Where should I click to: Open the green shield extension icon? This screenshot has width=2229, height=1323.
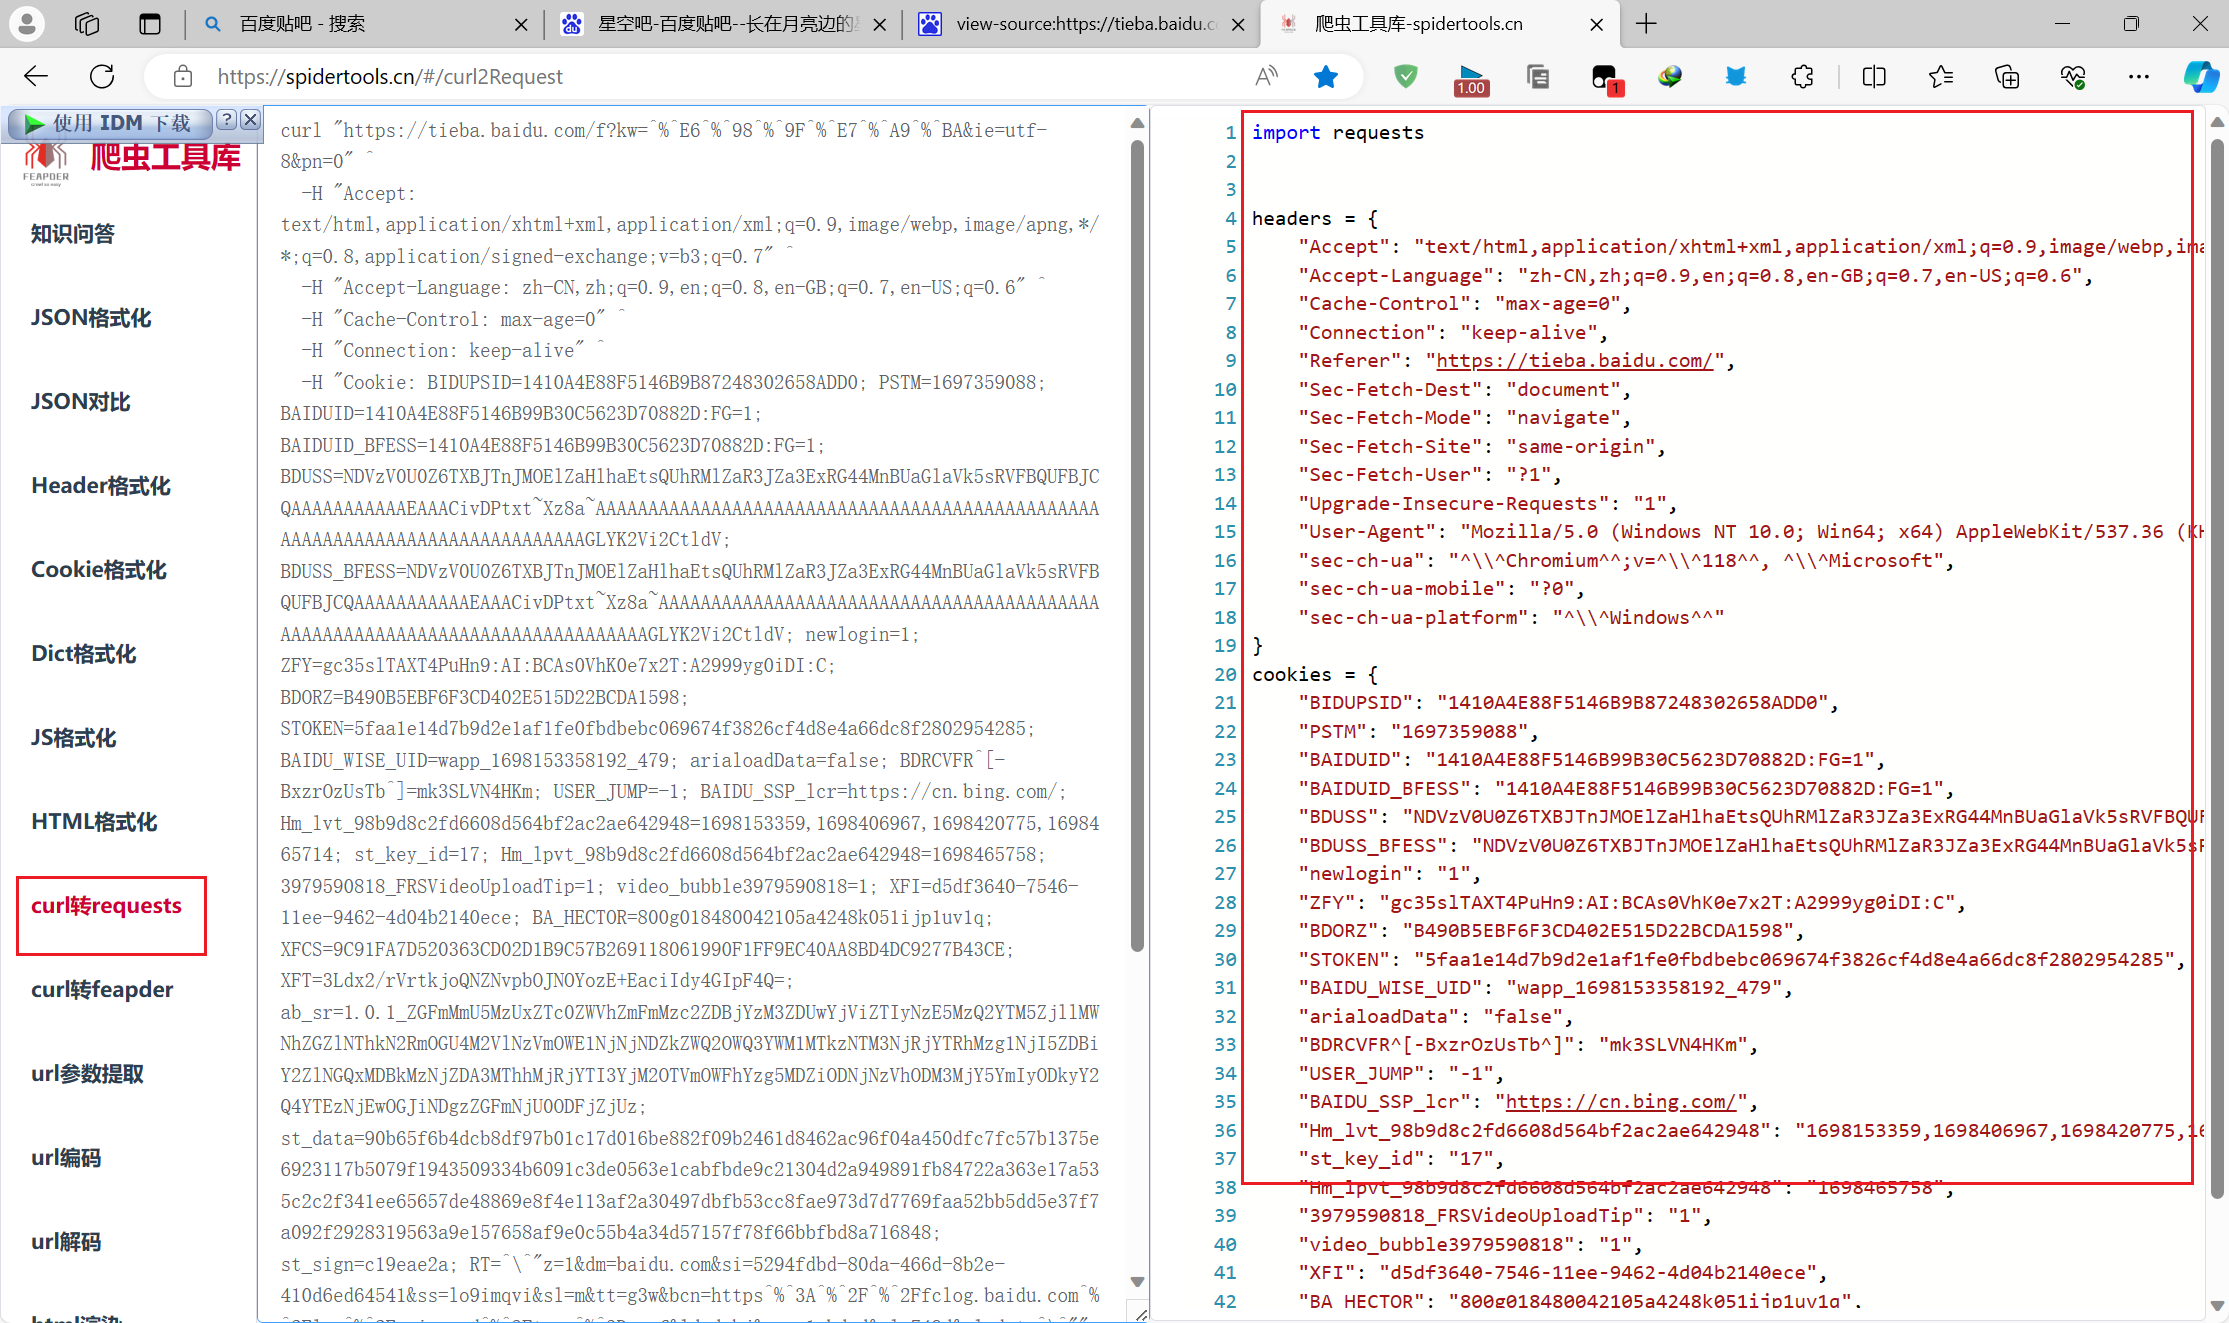click(x=1405, y=77)
